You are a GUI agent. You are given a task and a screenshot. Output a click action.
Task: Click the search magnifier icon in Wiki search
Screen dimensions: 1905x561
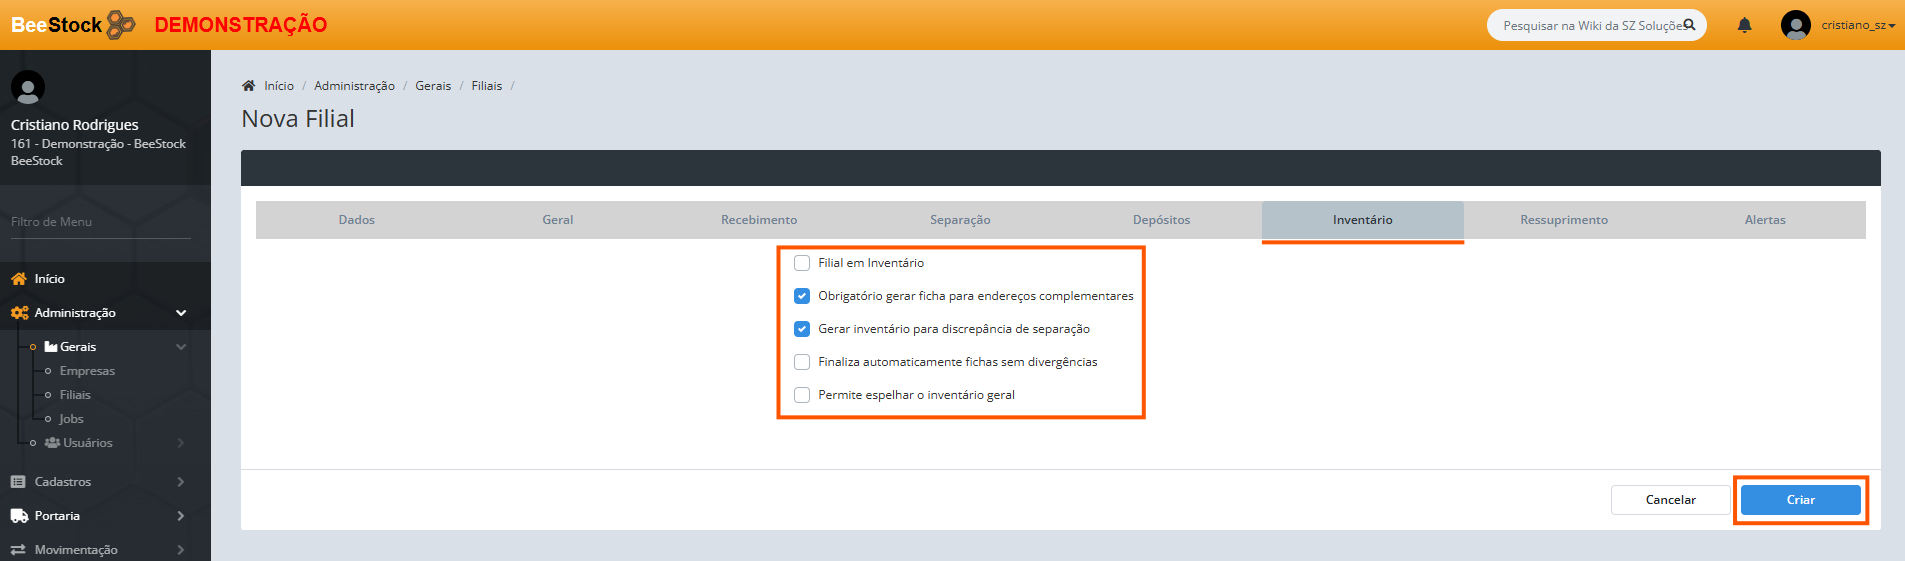pos(1689,25)
